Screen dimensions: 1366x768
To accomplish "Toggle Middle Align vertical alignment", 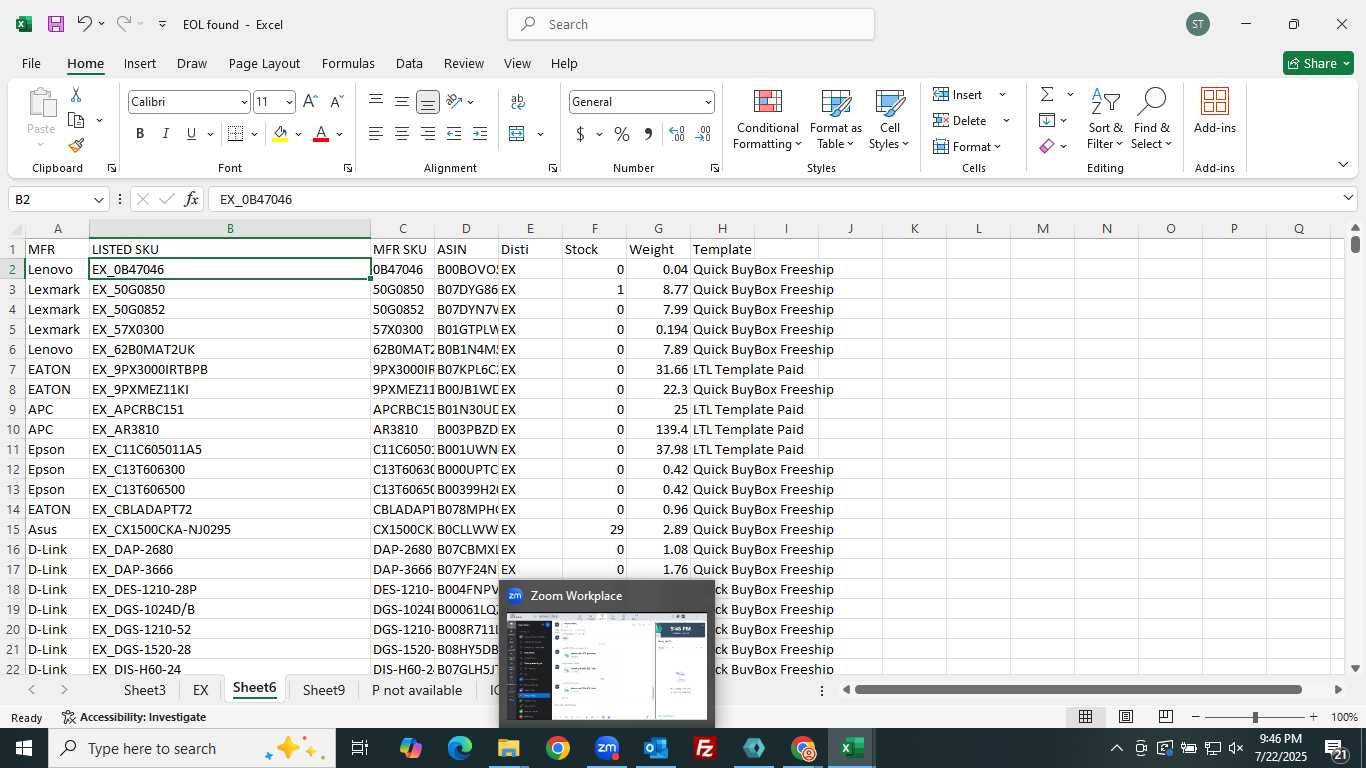I will click(402, 102).
